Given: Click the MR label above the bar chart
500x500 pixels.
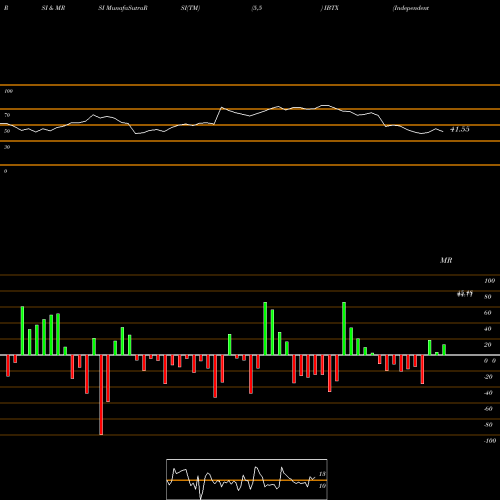Looking at the screenshot, I should click(x=446, y=260).
